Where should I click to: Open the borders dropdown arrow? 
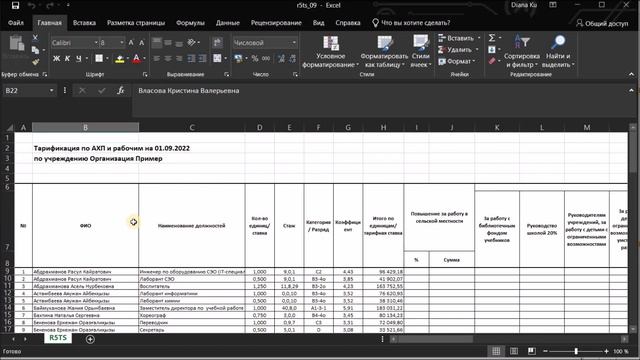point(107,58)
